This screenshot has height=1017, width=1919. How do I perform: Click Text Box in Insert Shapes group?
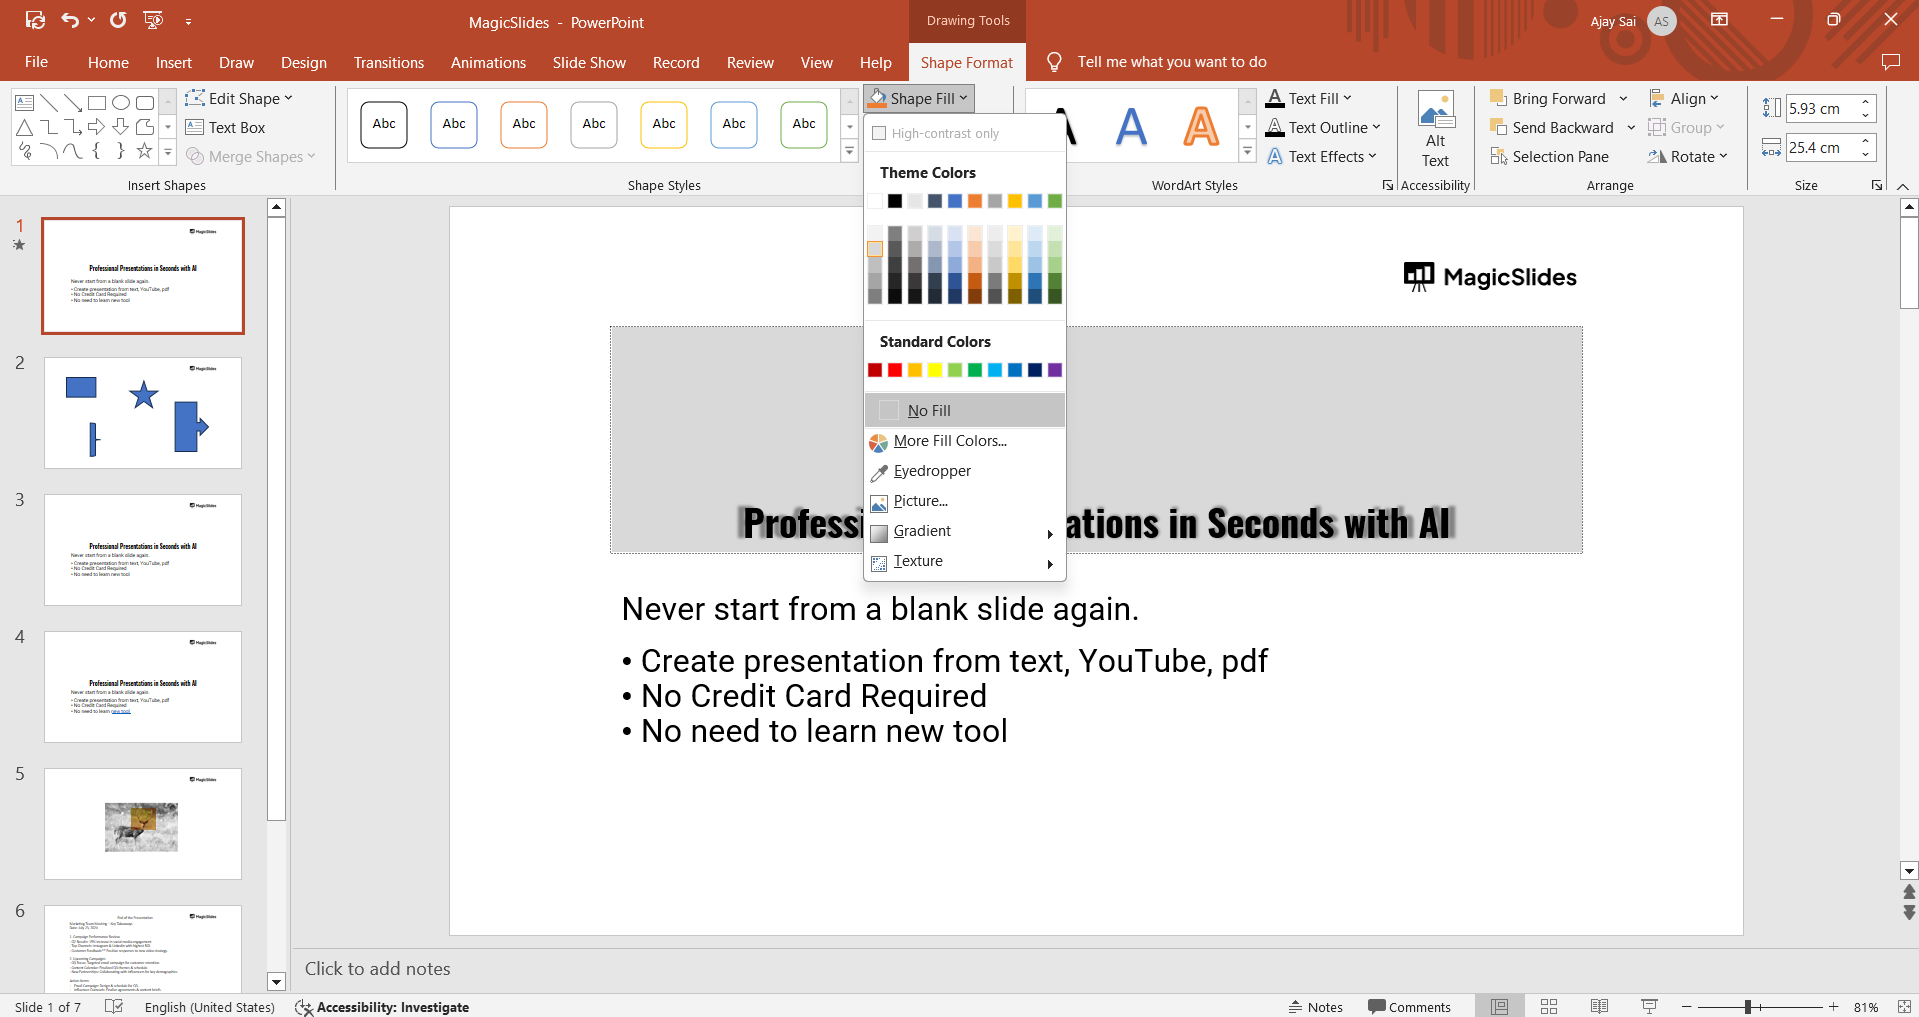[x=225, y=127]
